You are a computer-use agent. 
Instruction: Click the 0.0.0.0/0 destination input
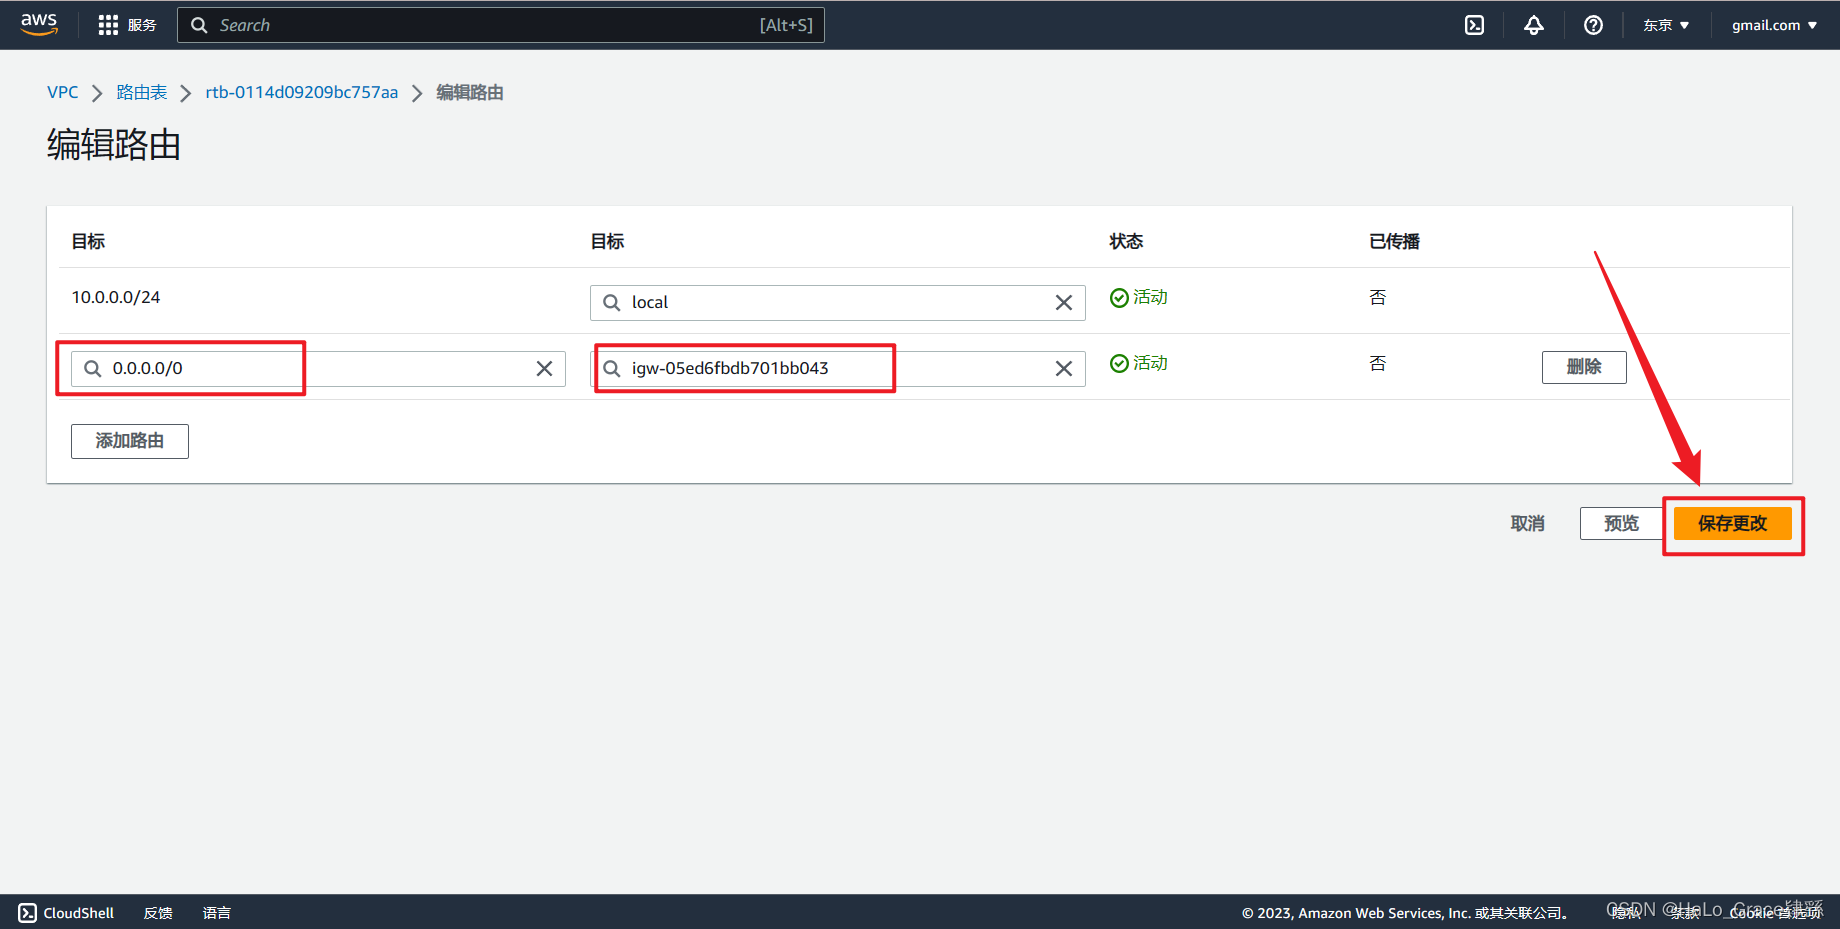(x=318, y=369)
